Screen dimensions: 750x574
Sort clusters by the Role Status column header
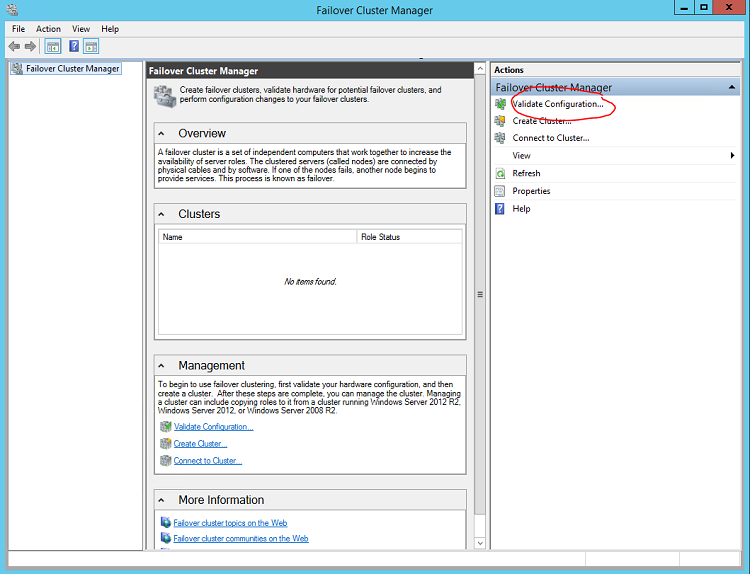(x=409, y=237)
